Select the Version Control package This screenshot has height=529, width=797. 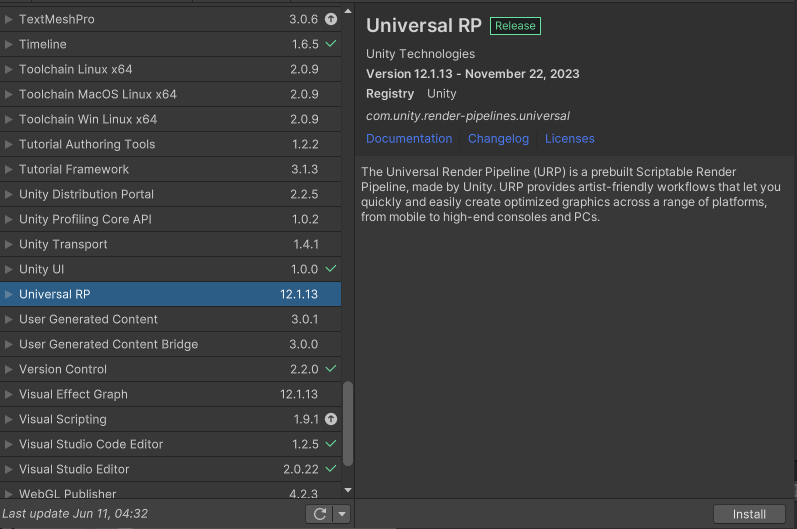(170, 369)
